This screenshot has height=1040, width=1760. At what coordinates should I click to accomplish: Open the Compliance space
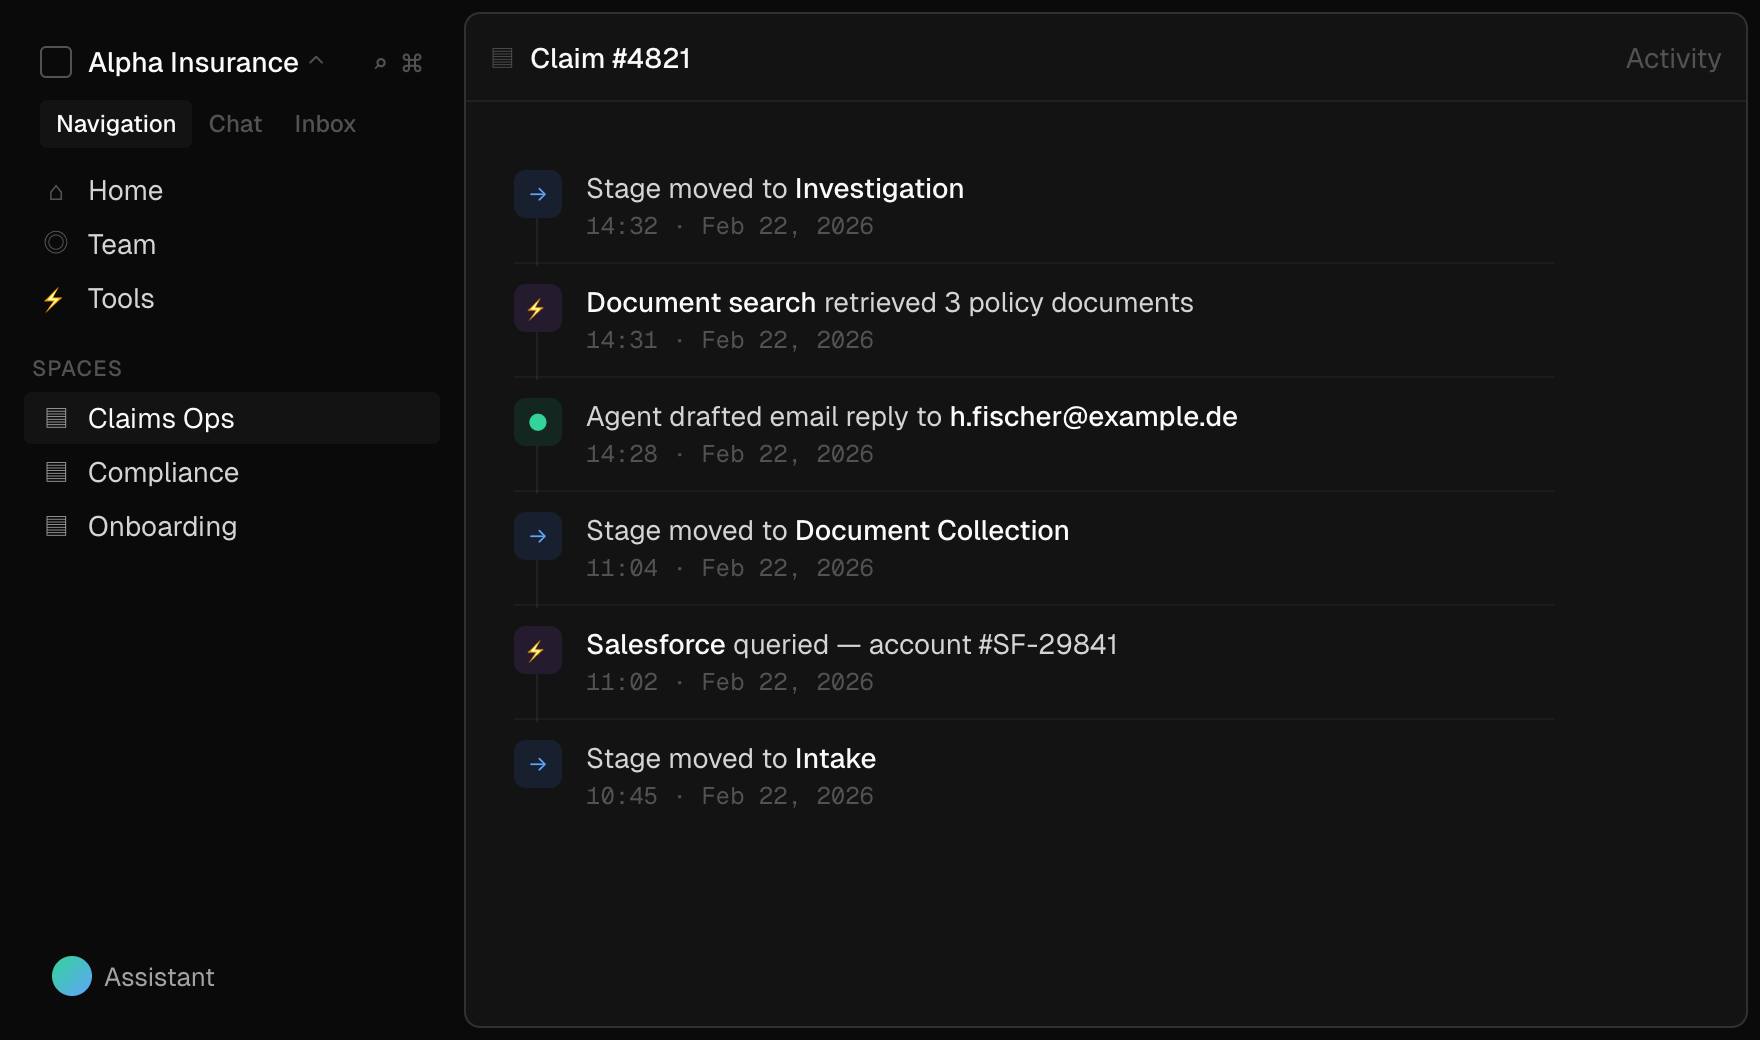(x=163, y=473)
